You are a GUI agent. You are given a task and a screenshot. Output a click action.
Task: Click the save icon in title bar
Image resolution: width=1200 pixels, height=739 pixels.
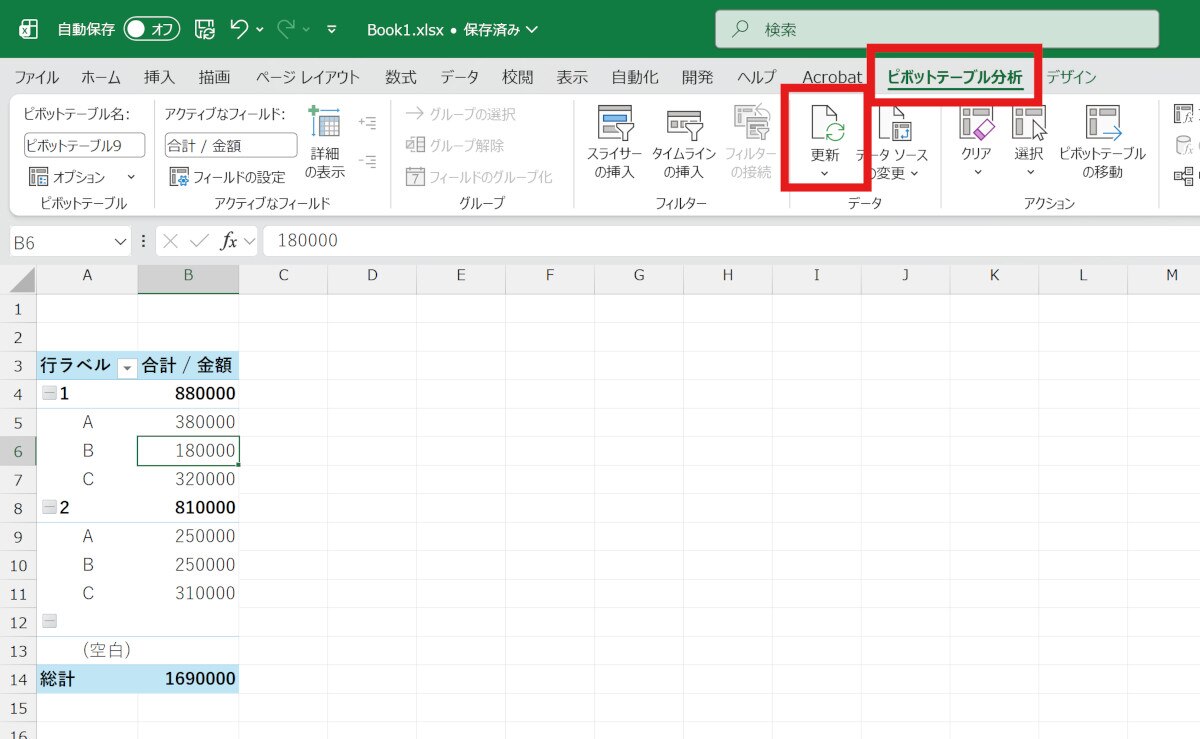[204, 29]
